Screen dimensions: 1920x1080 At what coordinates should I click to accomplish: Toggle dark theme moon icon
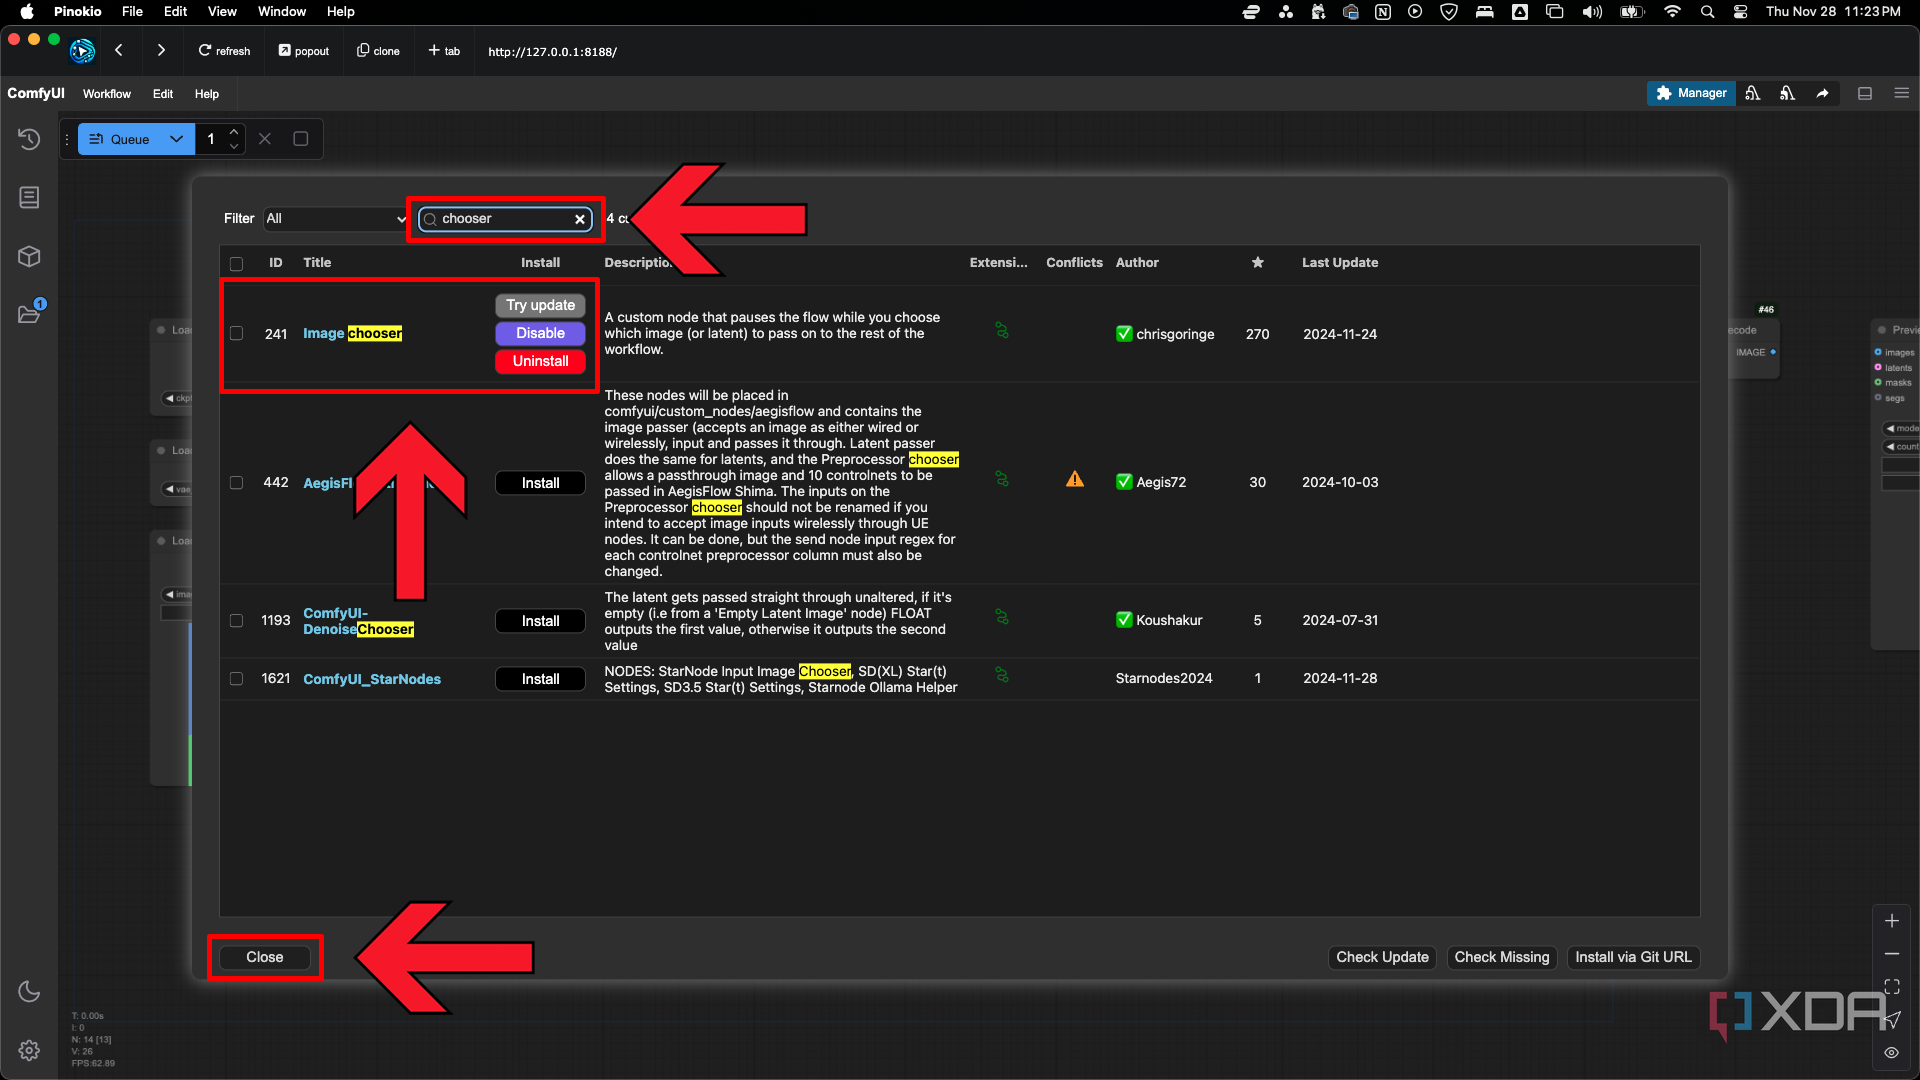(29, 991)
